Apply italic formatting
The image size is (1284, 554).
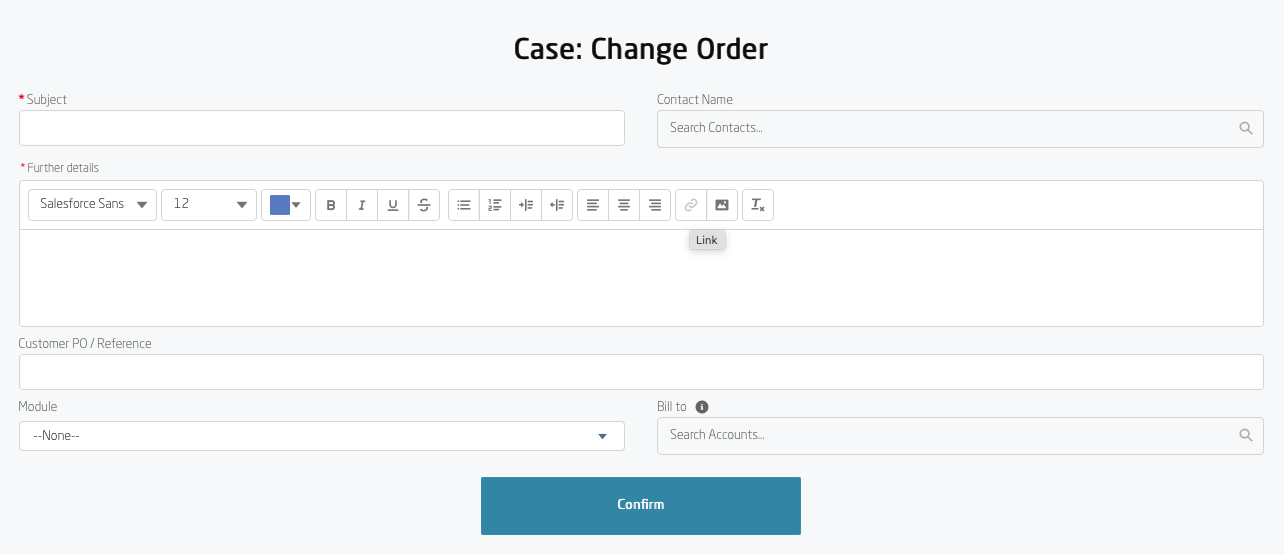pyautogui.click(x=362, y=205)
